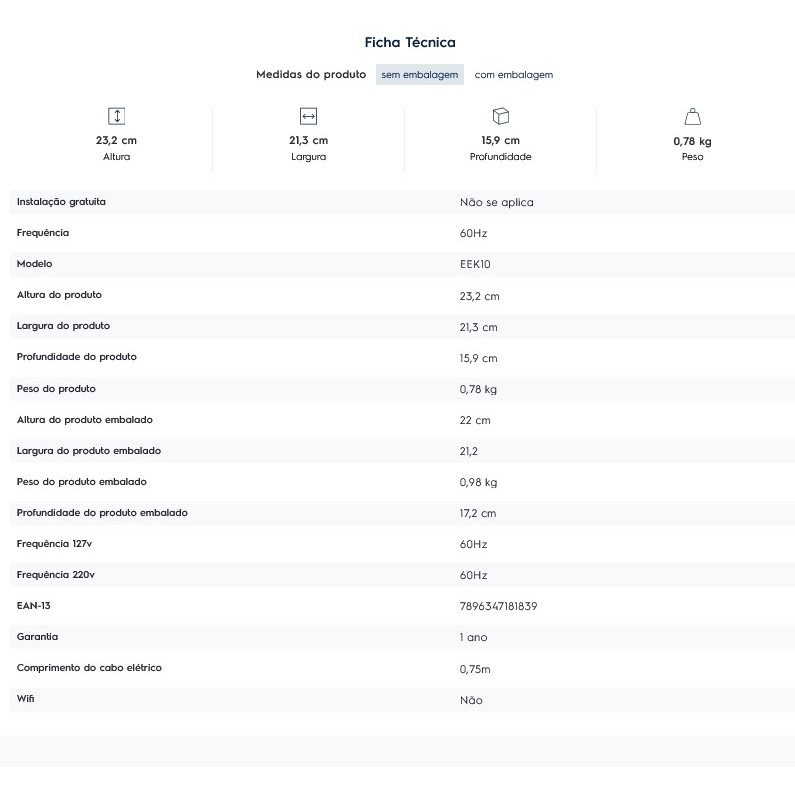Screen dimensions: 795x795
Task: Click the 23,2 cm Altura measurement
Action: point(116,141)
